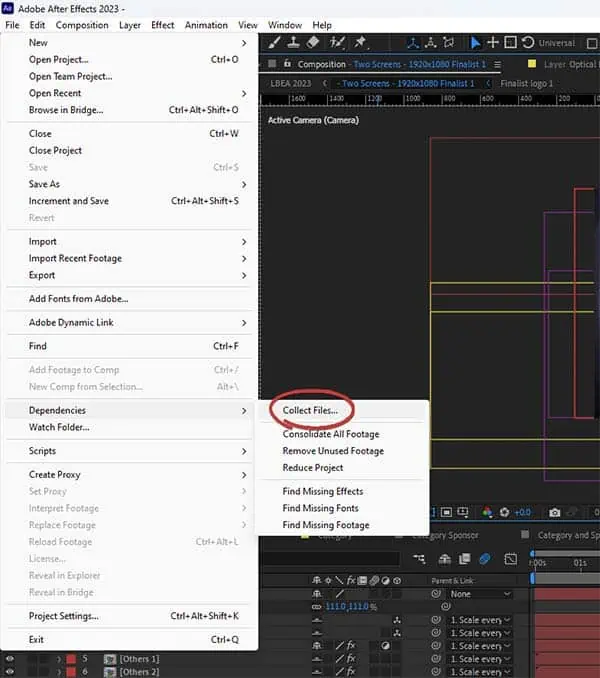Choose View Axis mode icon

pos(449,43)
